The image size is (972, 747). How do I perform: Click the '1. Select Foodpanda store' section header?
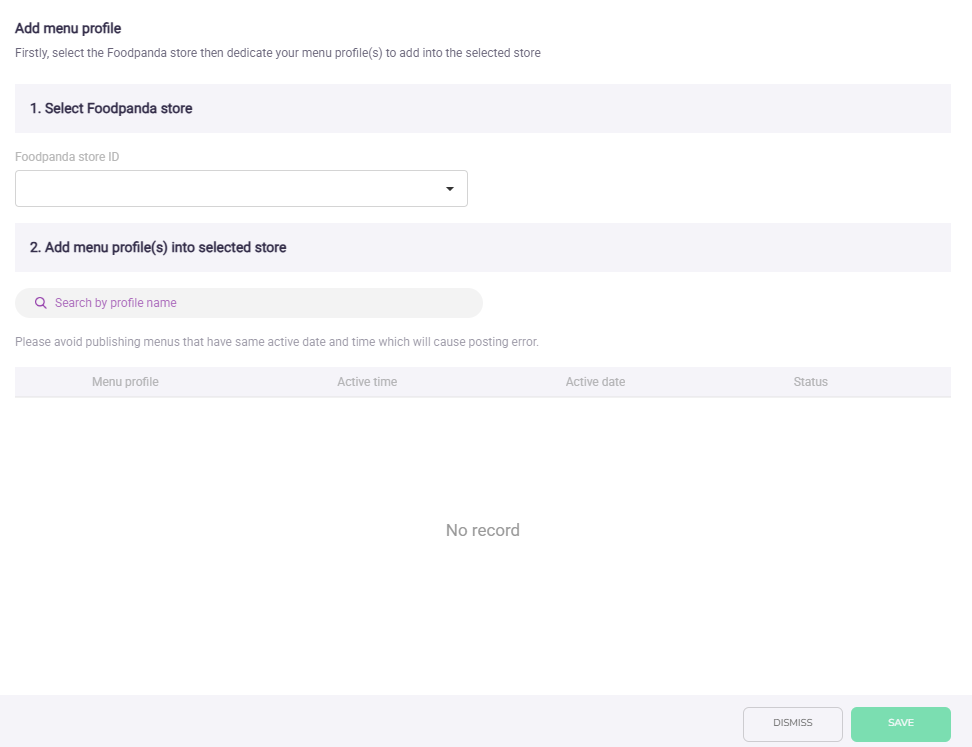click(x=111, y=108)
